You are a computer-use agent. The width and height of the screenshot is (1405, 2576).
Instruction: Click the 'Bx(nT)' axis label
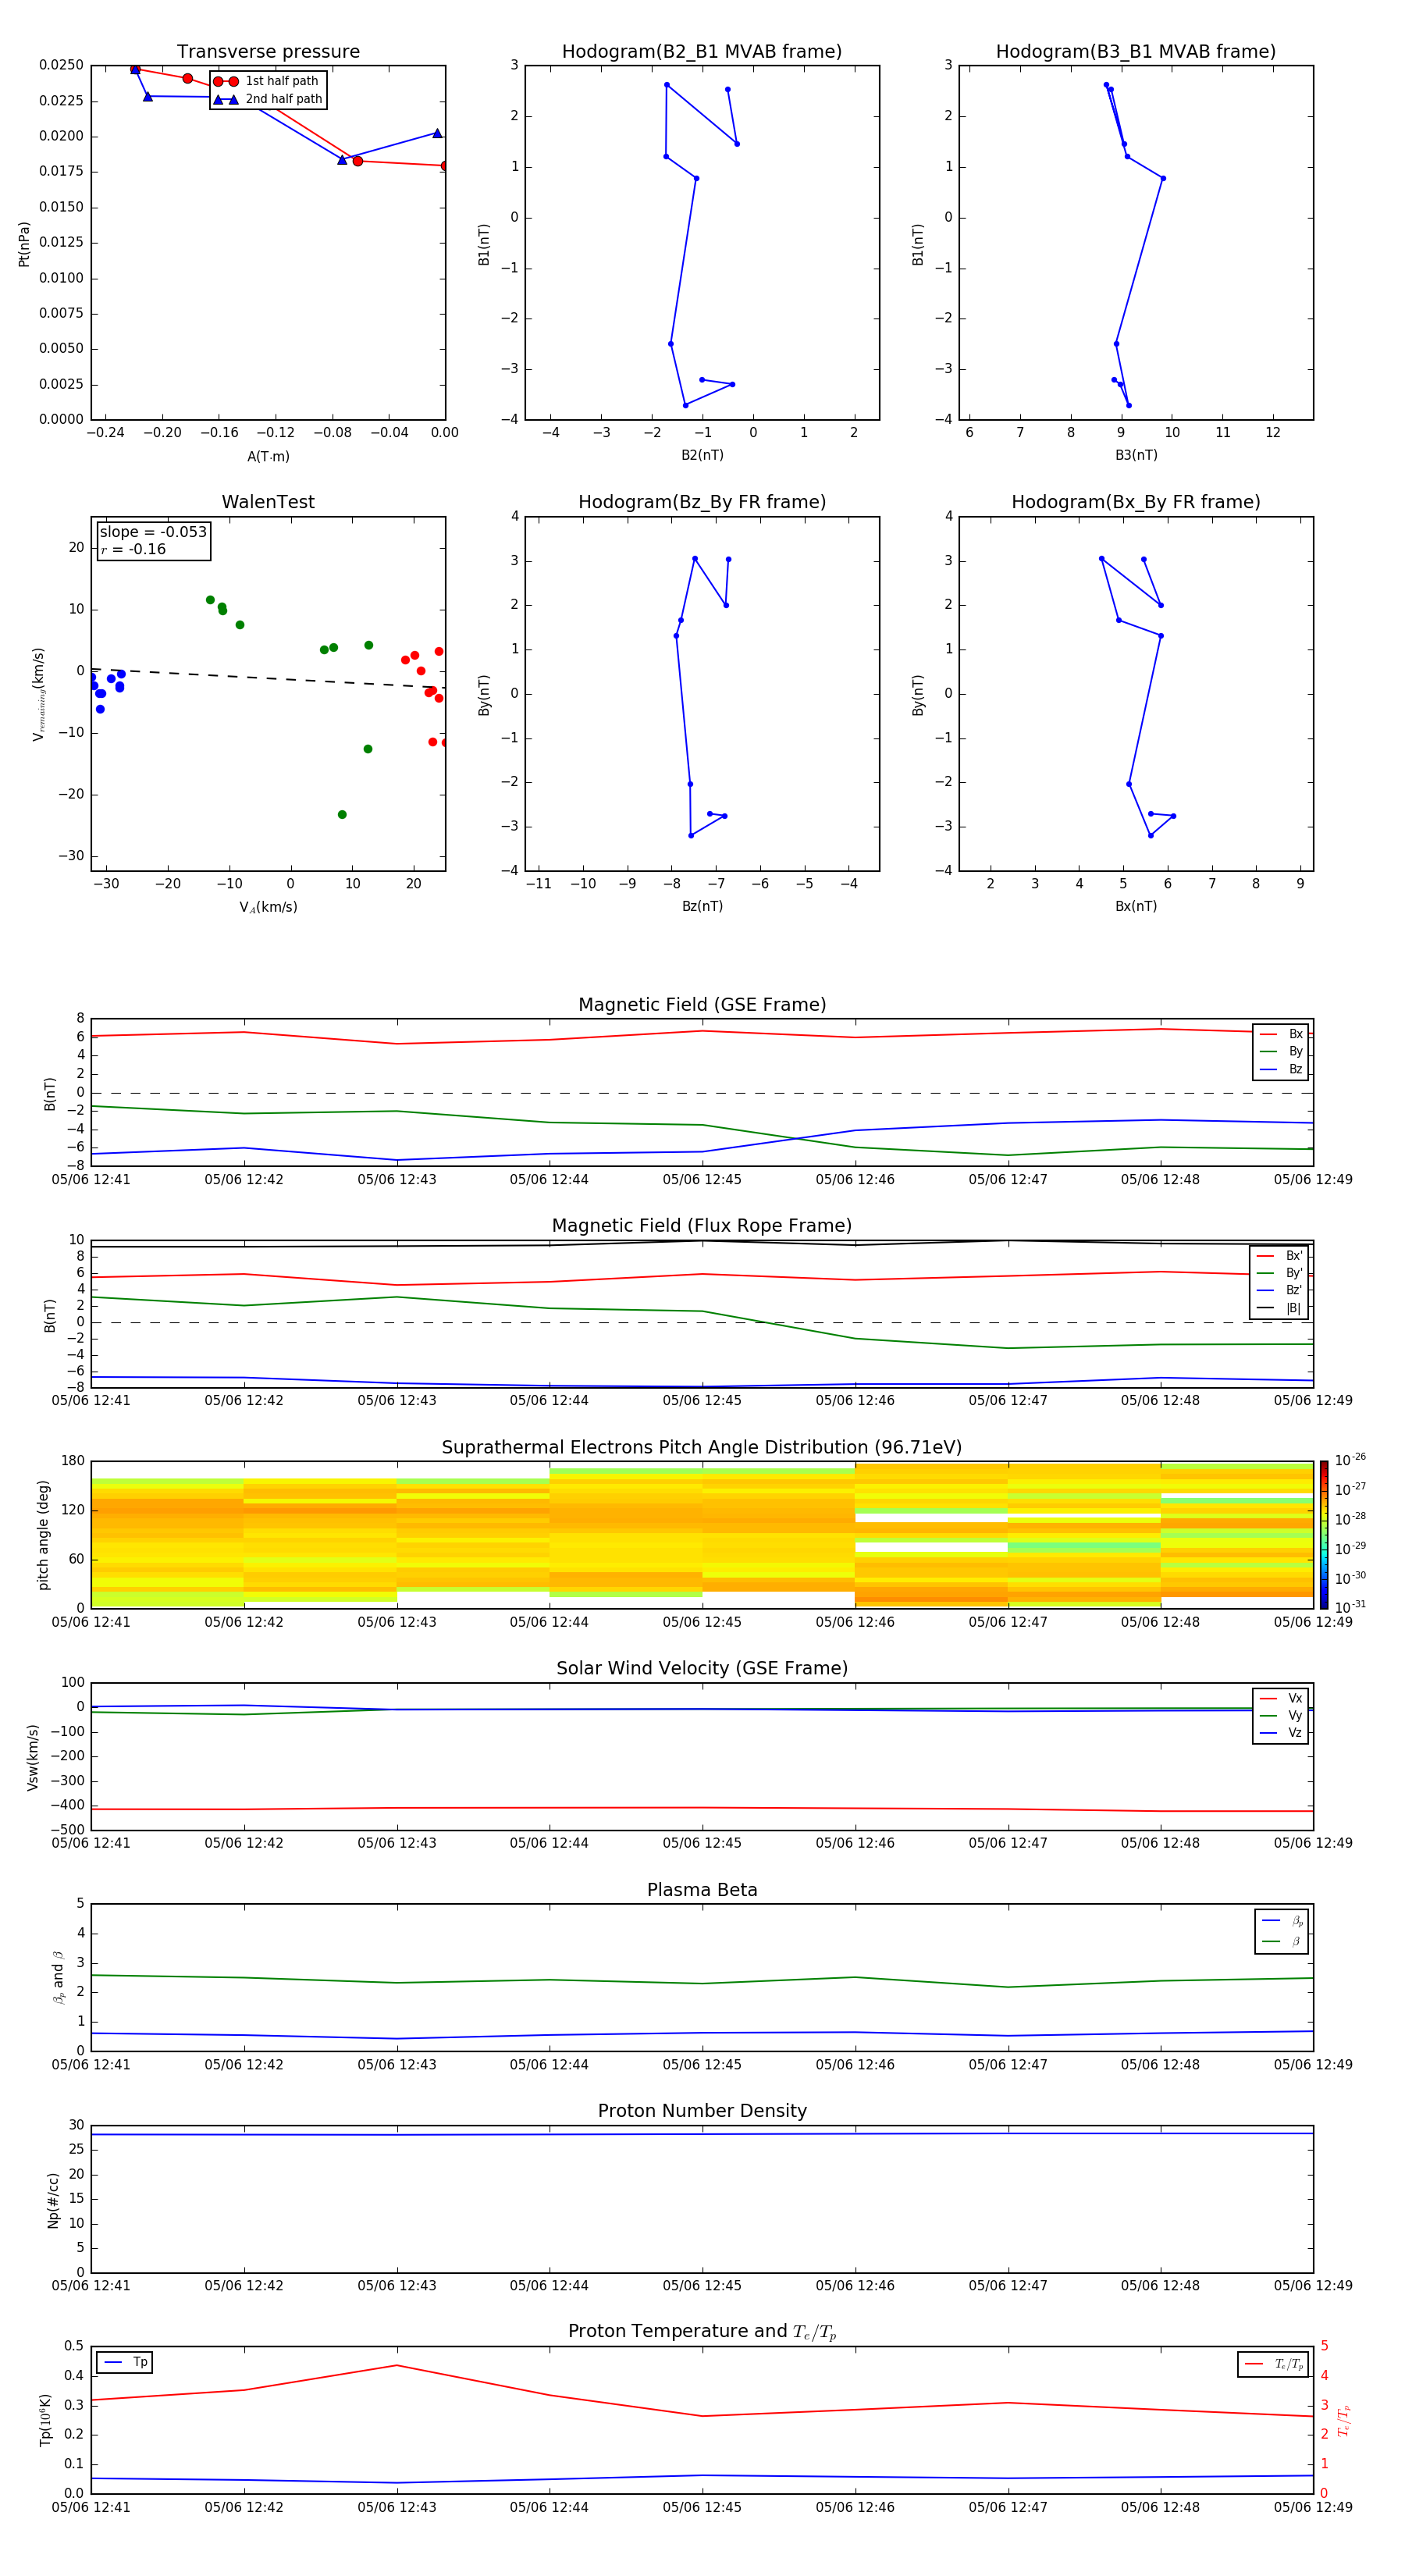1136,906
